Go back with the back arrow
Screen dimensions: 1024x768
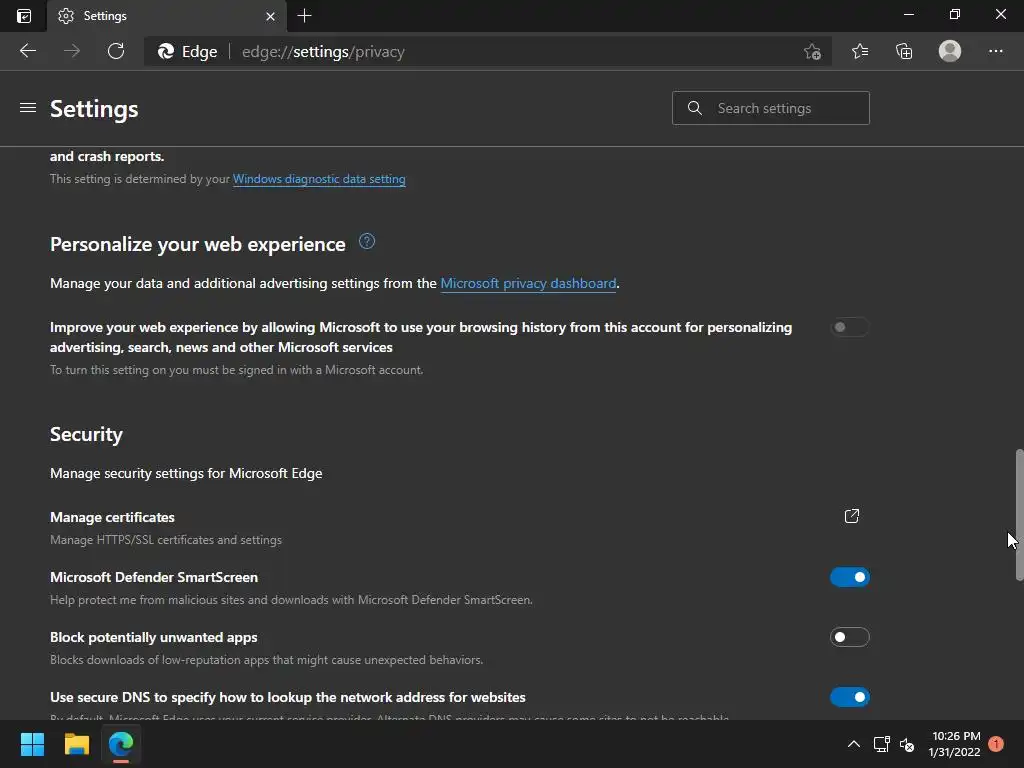28,51
